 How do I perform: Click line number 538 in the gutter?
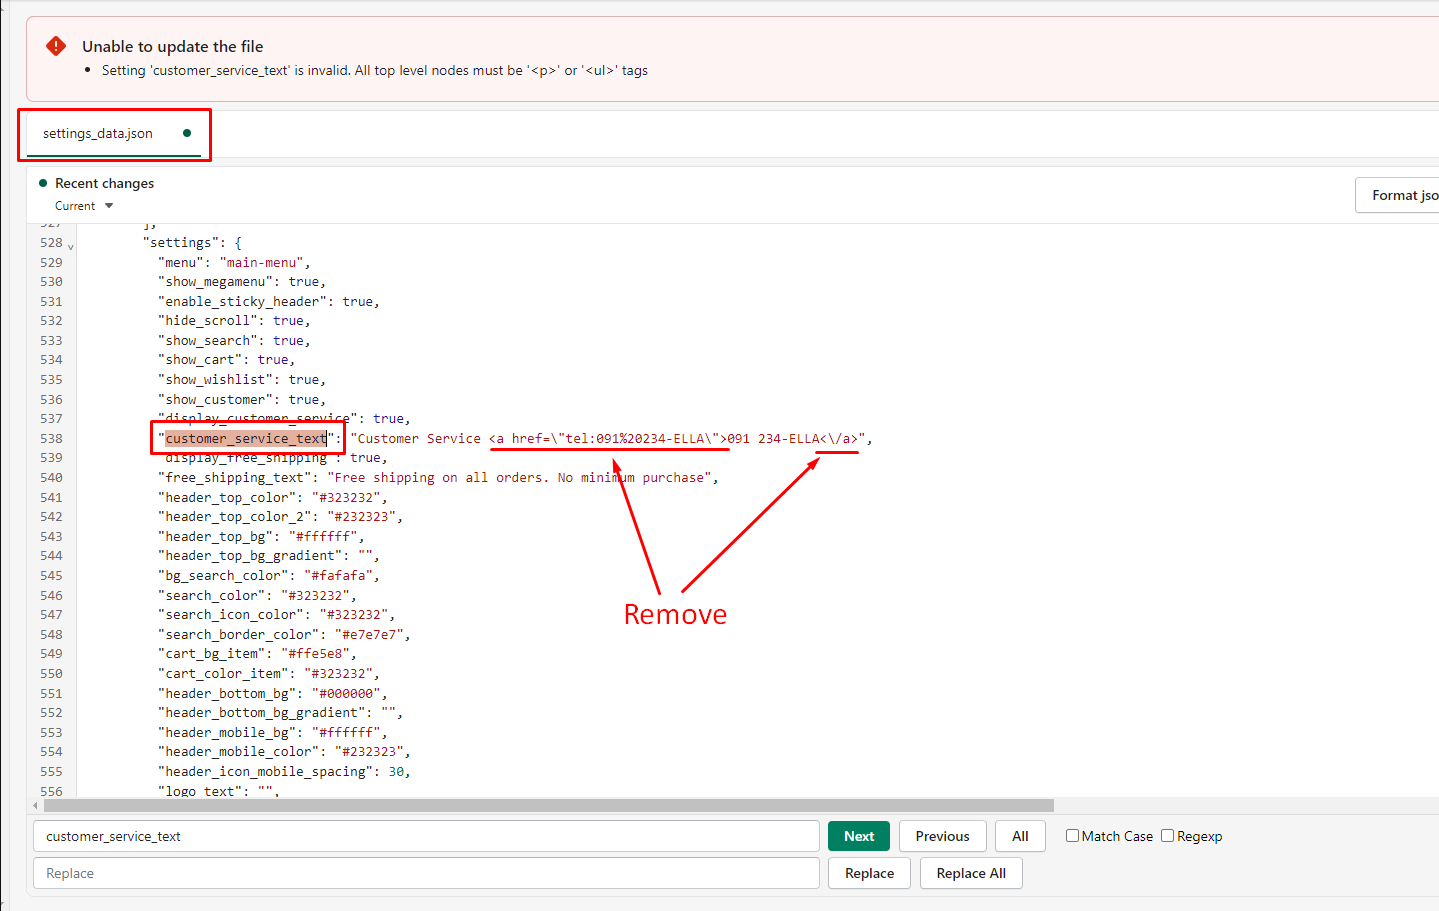[51, 438]
